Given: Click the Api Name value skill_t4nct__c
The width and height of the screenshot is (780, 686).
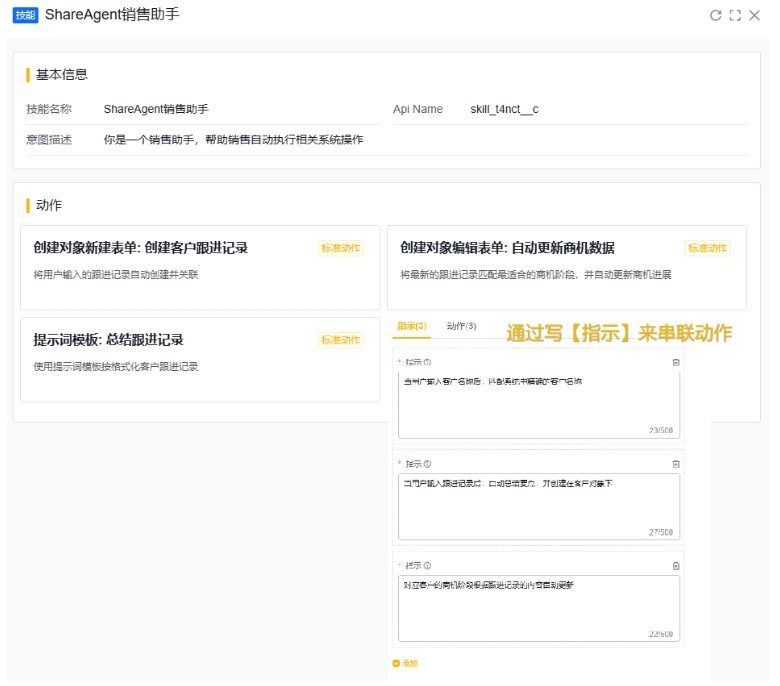Looking at the screenshot, I should tap(504, 109).
